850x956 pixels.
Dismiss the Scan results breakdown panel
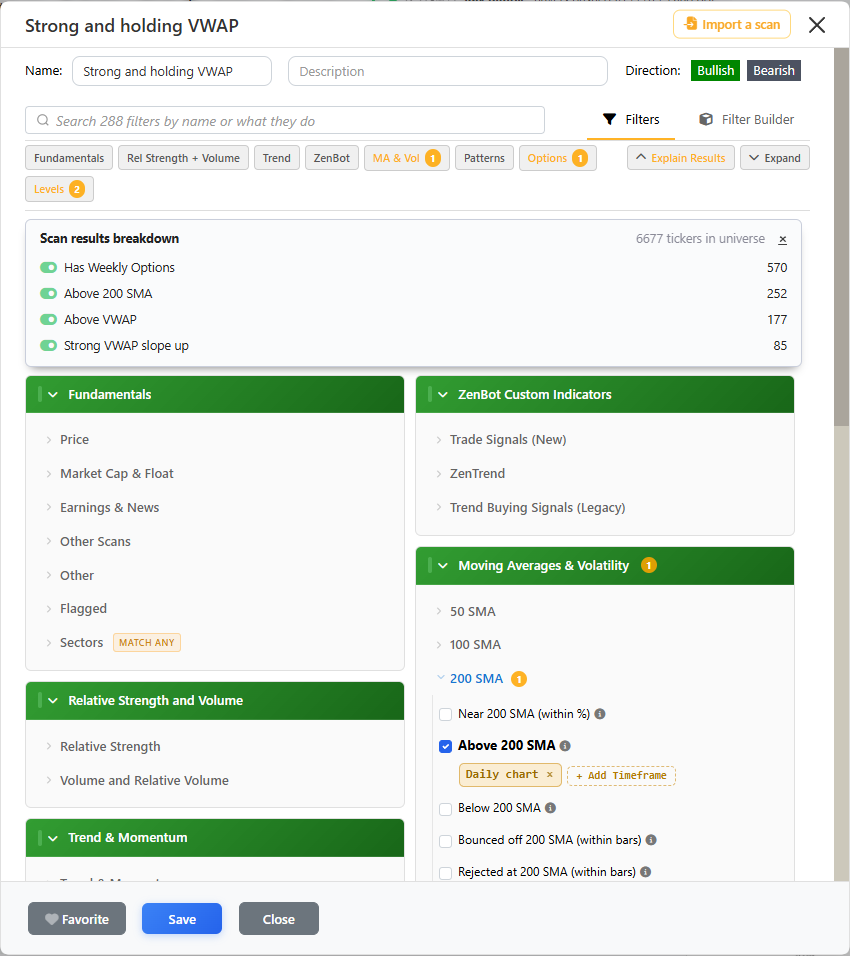(782, 240)
